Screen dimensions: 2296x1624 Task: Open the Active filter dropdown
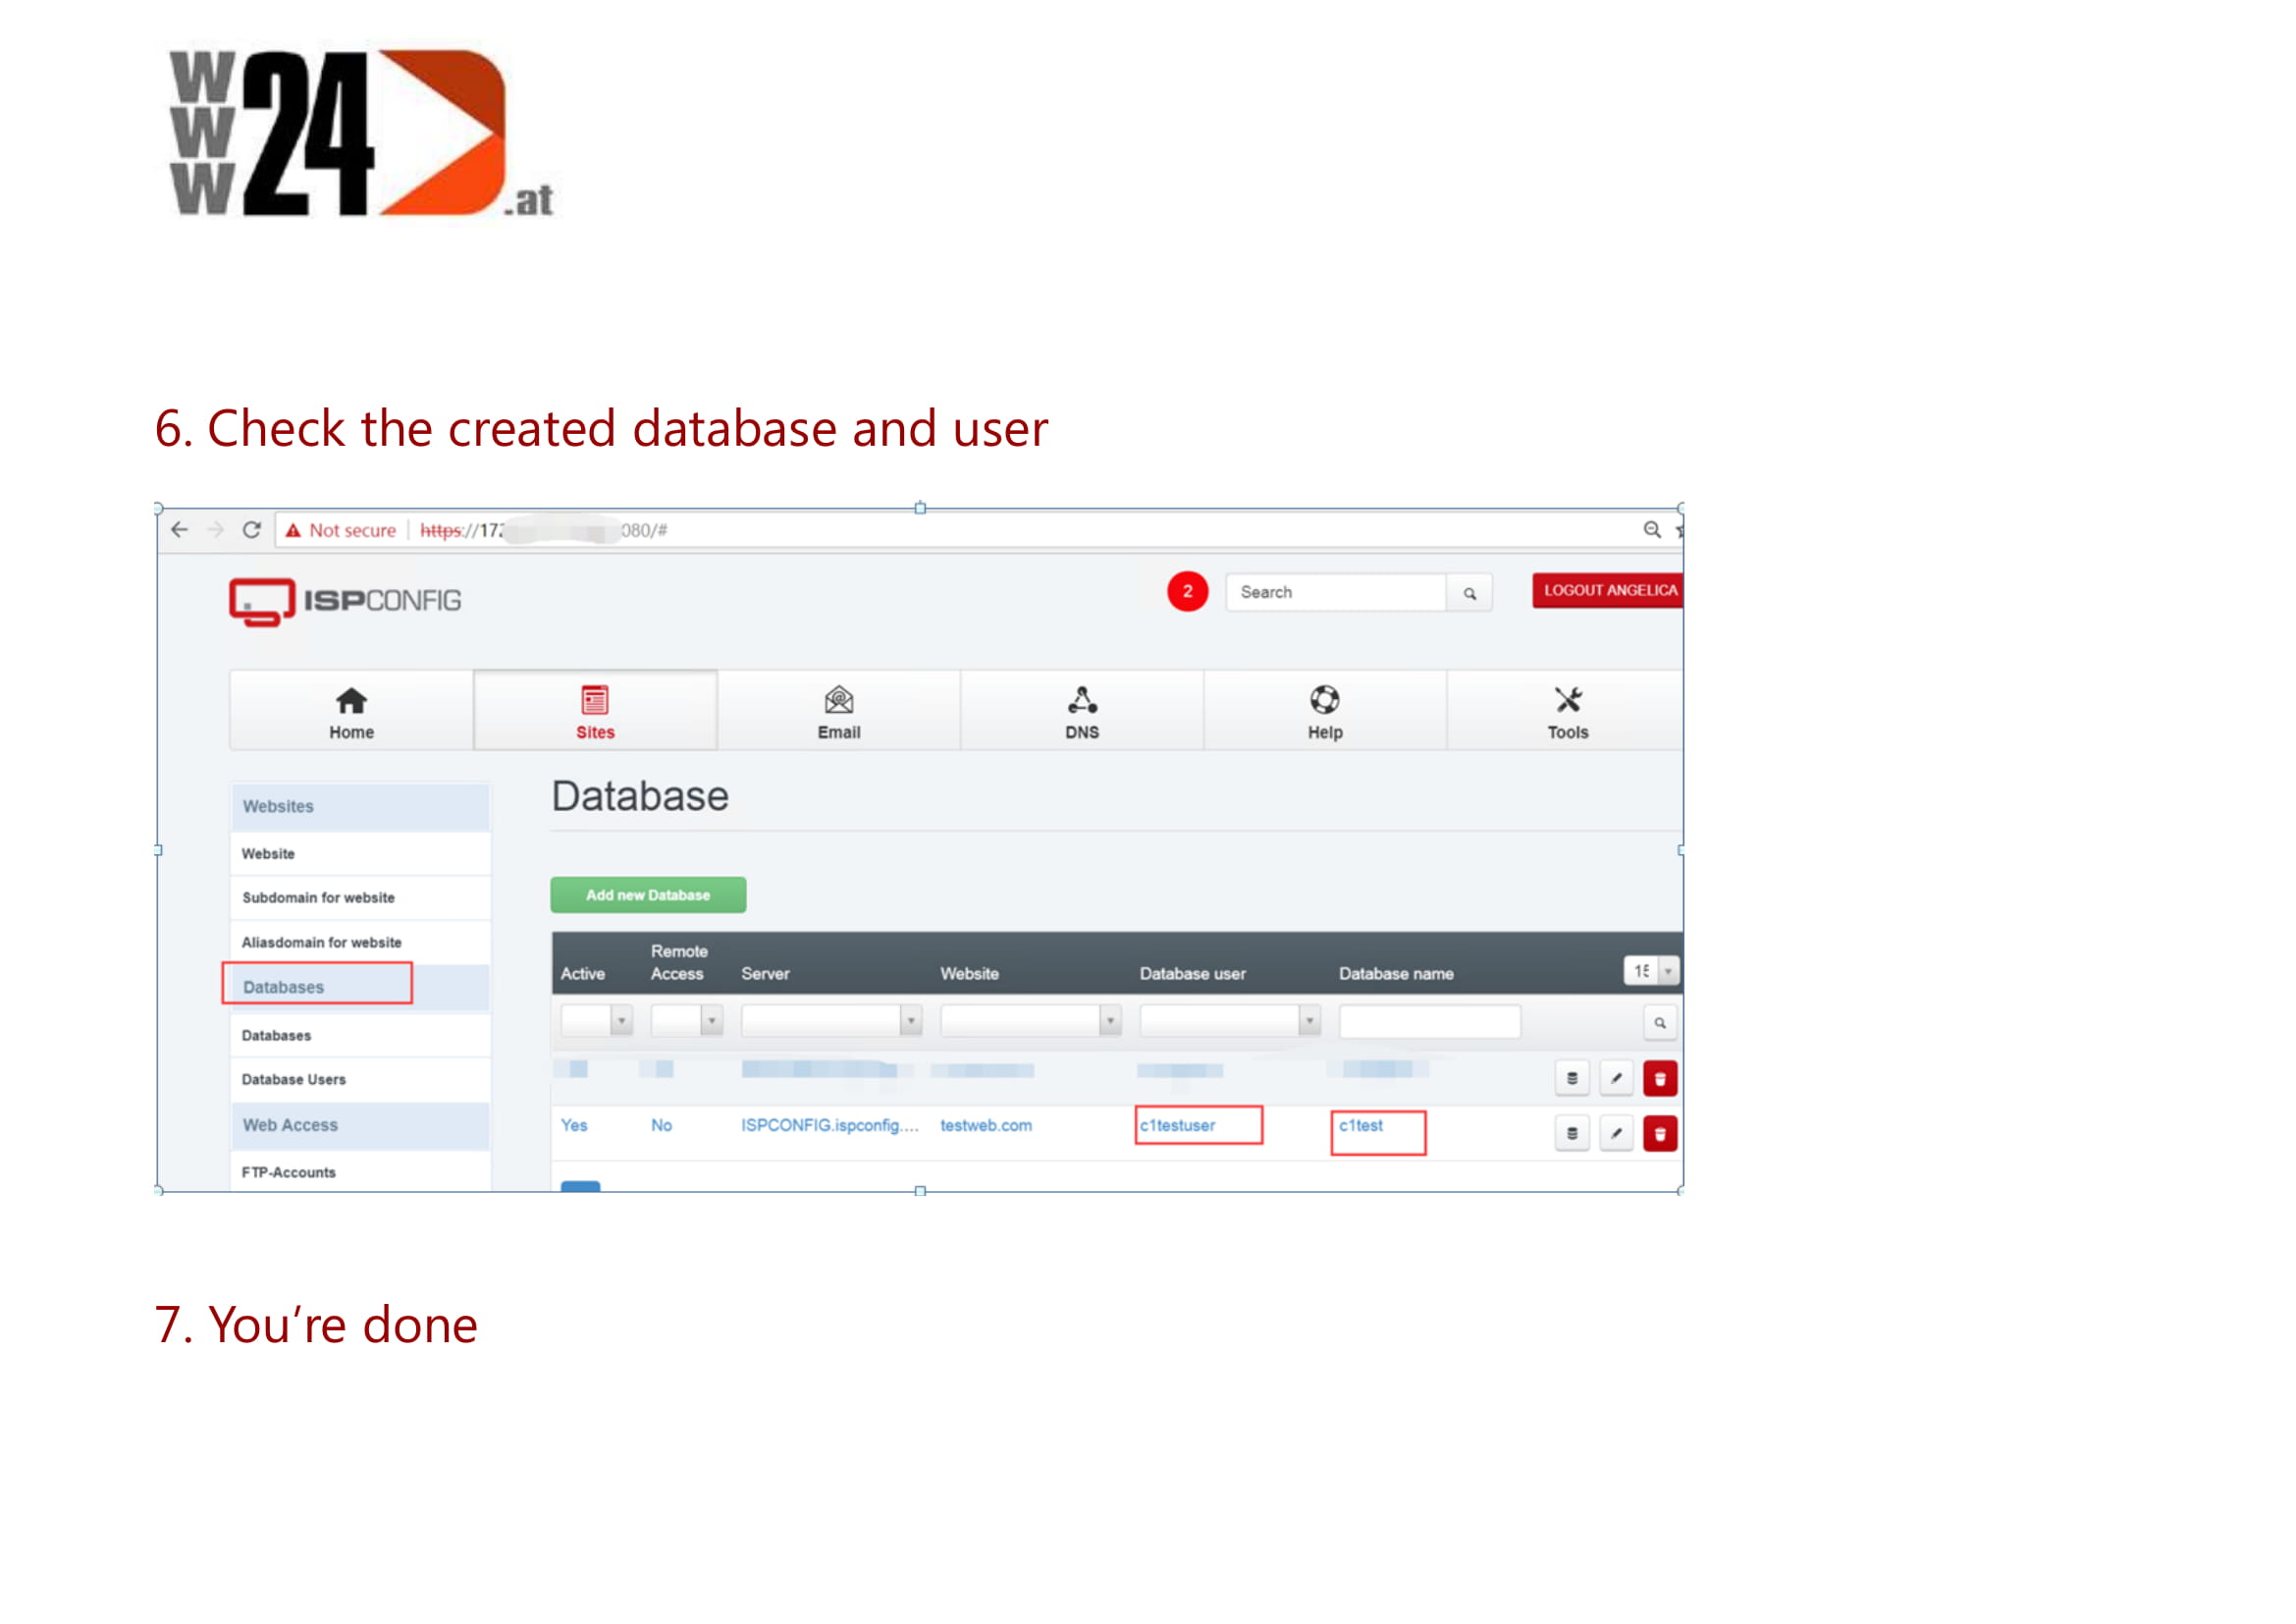click(597, 1020)
